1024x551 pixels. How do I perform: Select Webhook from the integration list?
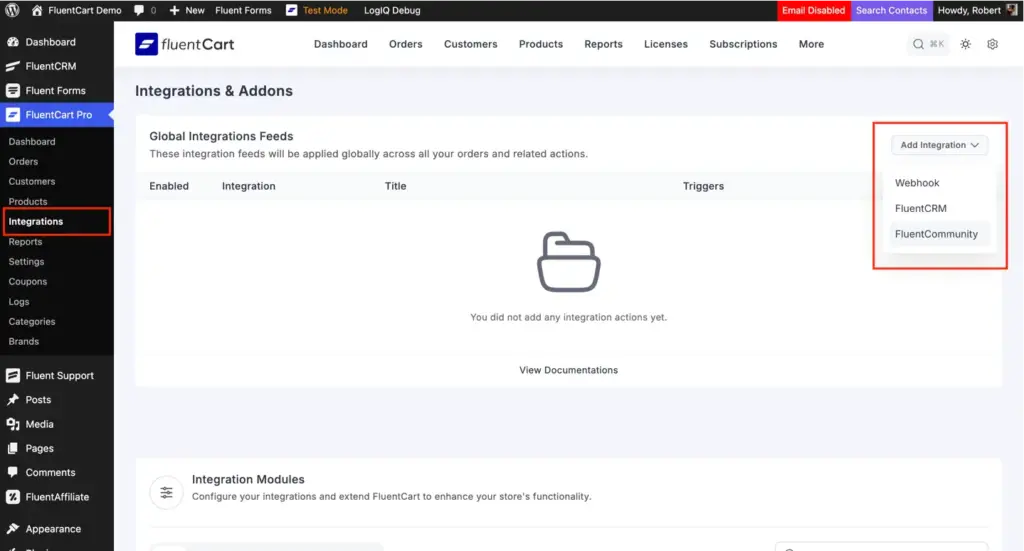917,183
